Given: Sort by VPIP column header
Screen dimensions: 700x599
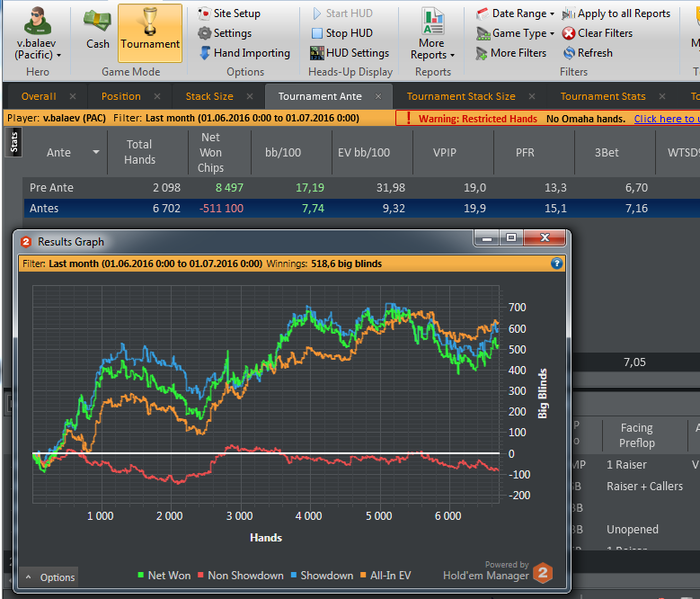Looking at the screenshot, I should 445,152.
